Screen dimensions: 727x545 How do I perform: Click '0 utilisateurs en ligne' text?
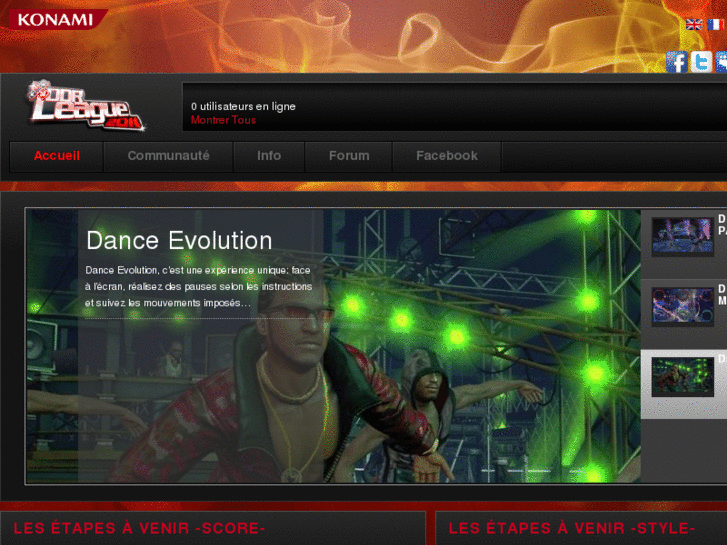click(243, 107)
